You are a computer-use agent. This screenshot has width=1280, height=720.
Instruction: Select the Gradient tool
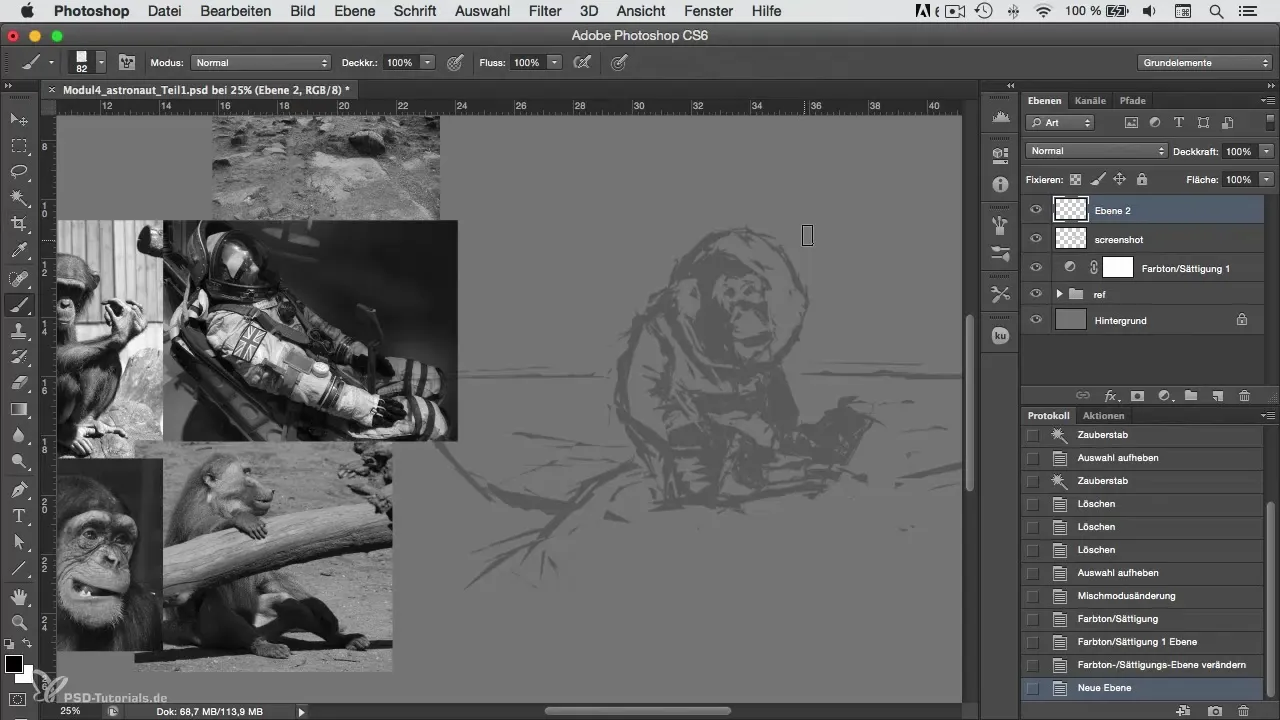click(x=18, y=409)
